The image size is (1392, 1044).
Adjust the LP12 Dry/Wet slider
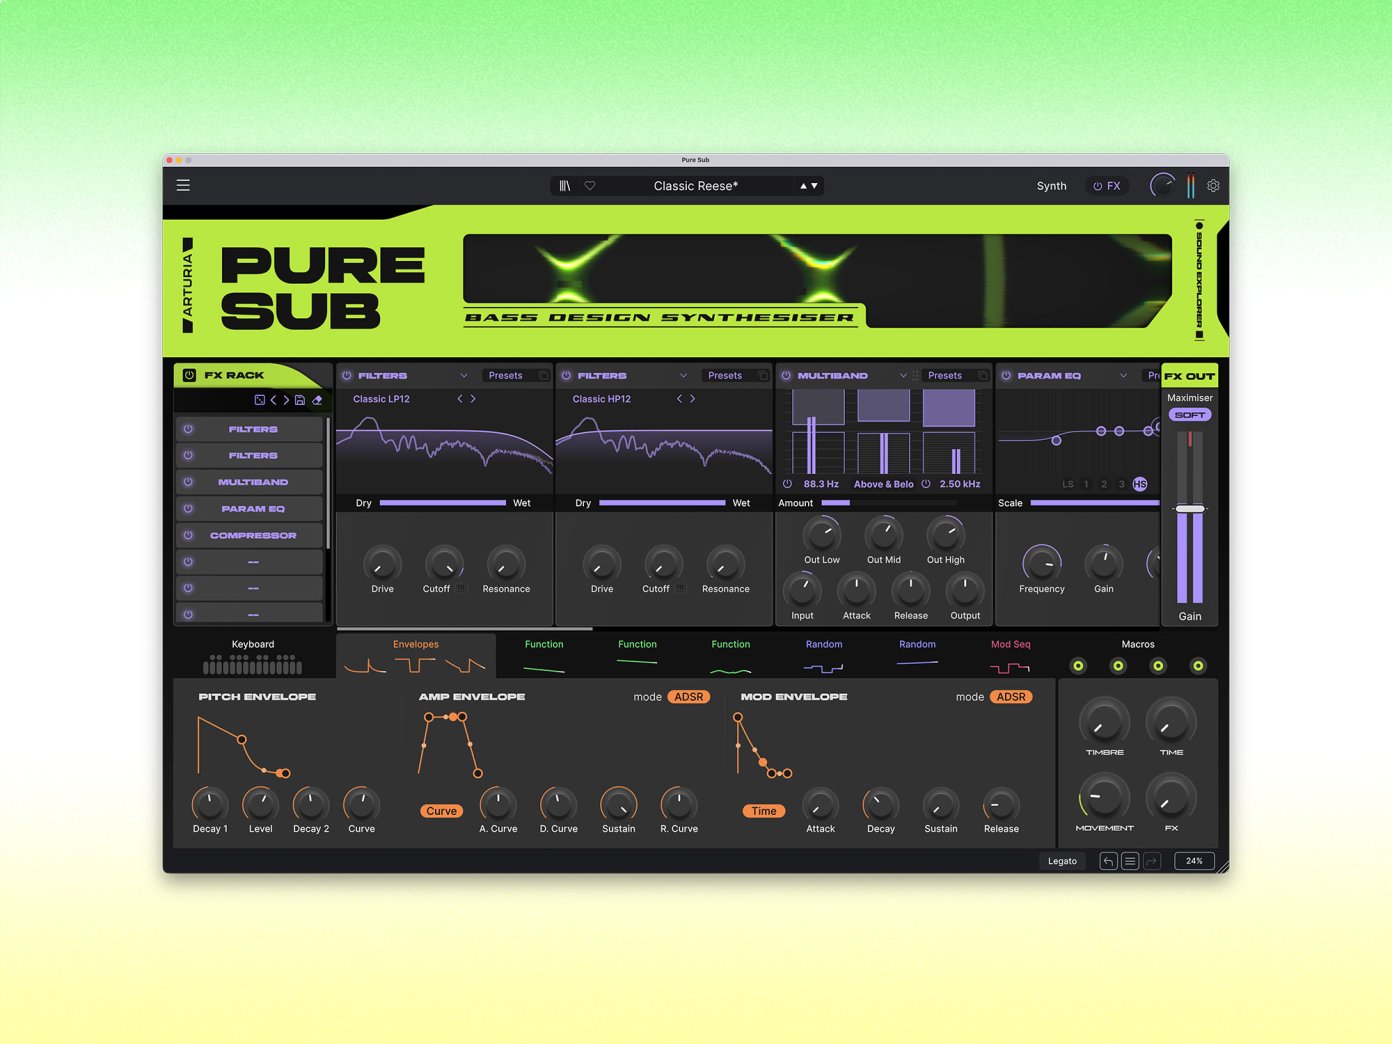(443, 503)
